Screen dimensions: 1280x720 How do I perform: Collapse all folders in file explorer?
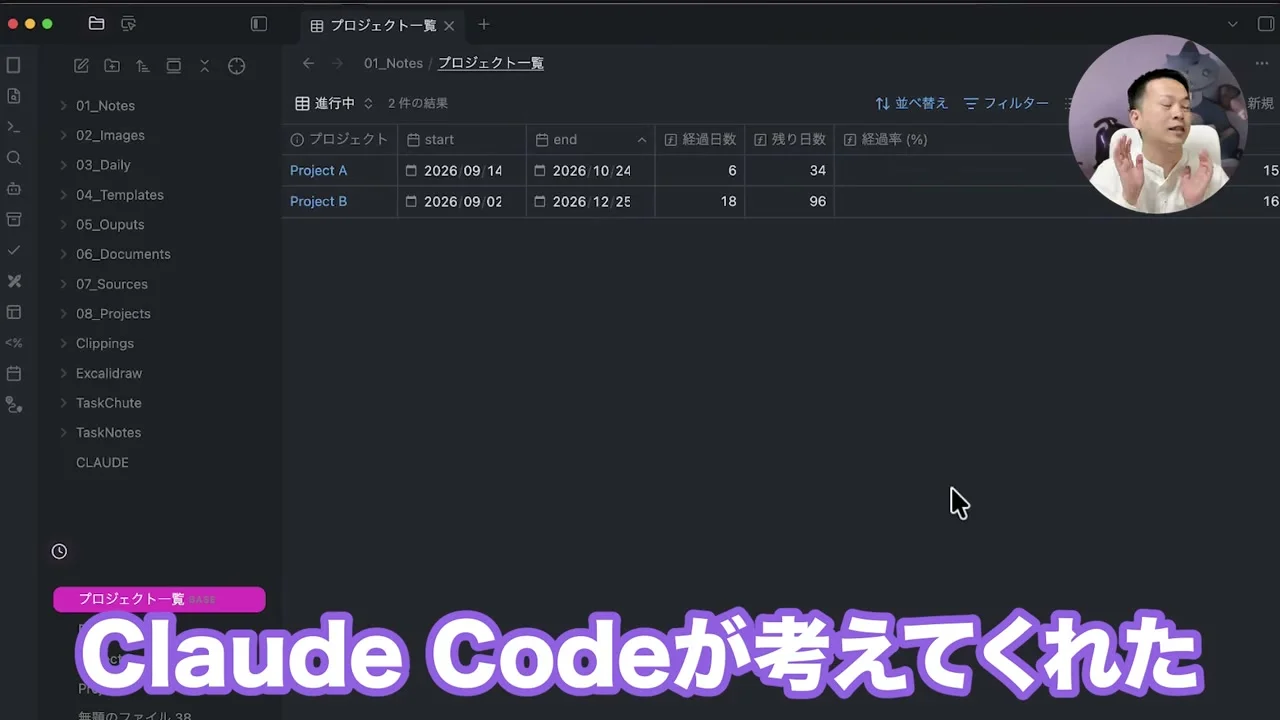click(204, 66)
